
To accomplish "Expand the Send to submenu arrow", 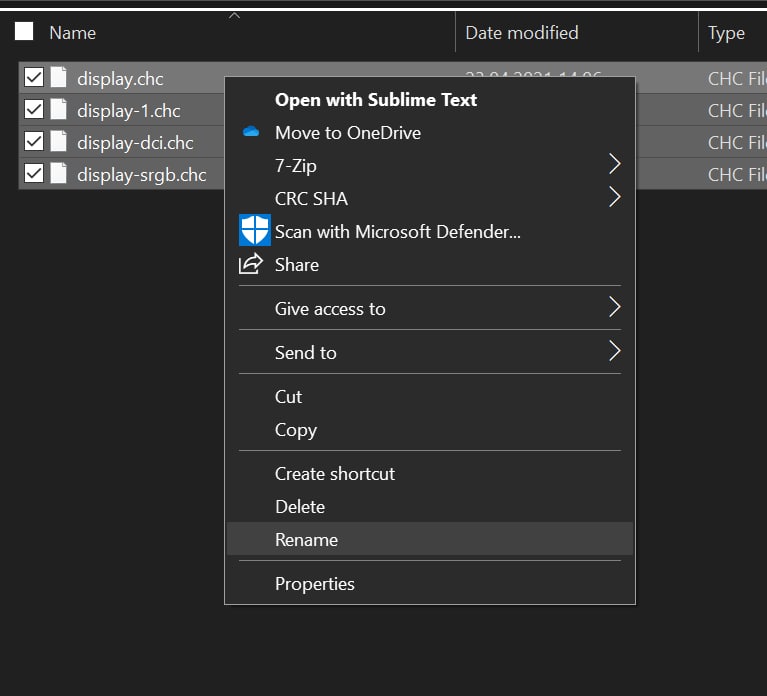I will coord(615,351).
